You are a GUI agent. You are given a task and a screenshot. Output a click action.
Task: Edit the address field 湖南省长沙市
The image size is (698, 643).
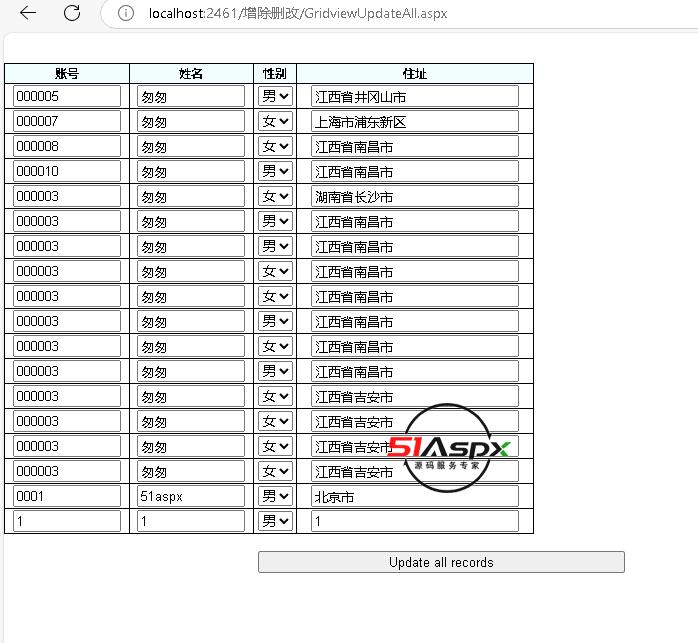coord(415,196)
